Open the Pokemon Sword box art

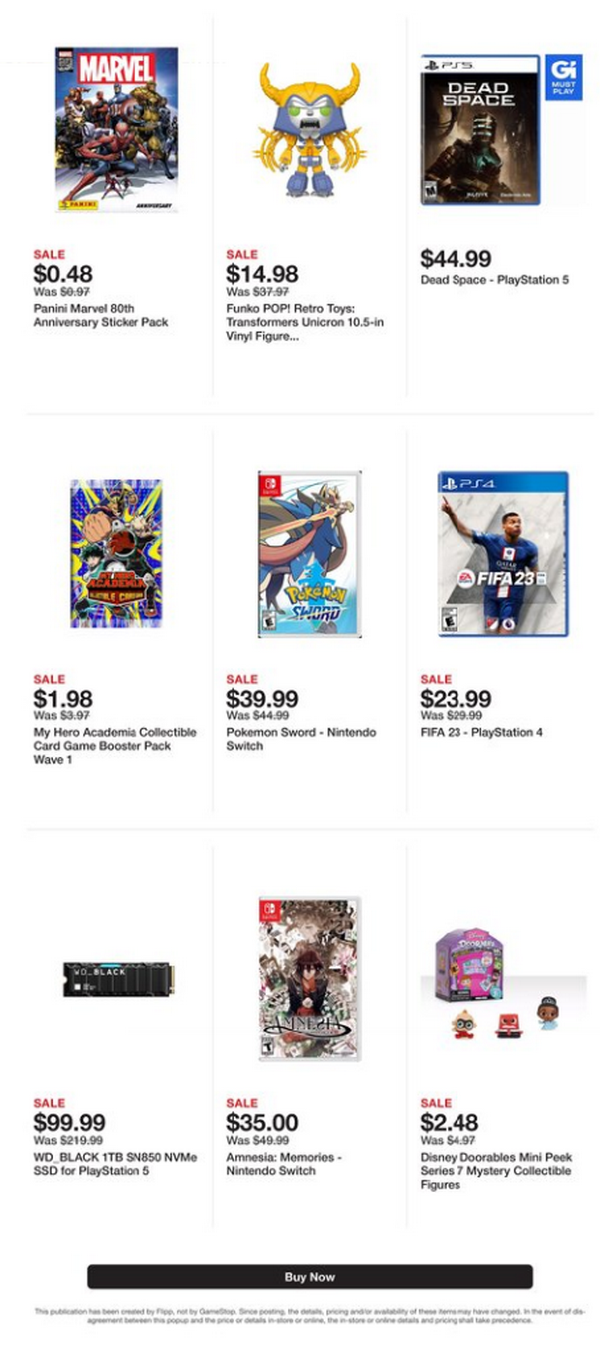point(309,554)
